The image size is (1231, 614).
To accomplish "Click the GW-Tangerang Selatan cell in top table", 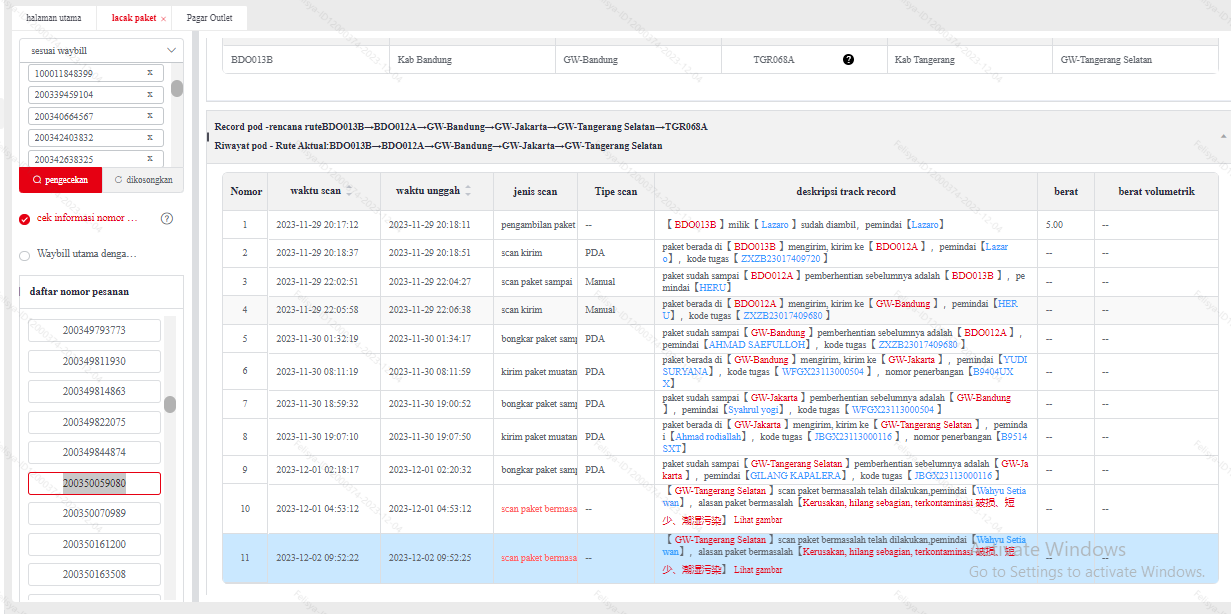I will coord(1134,60).
